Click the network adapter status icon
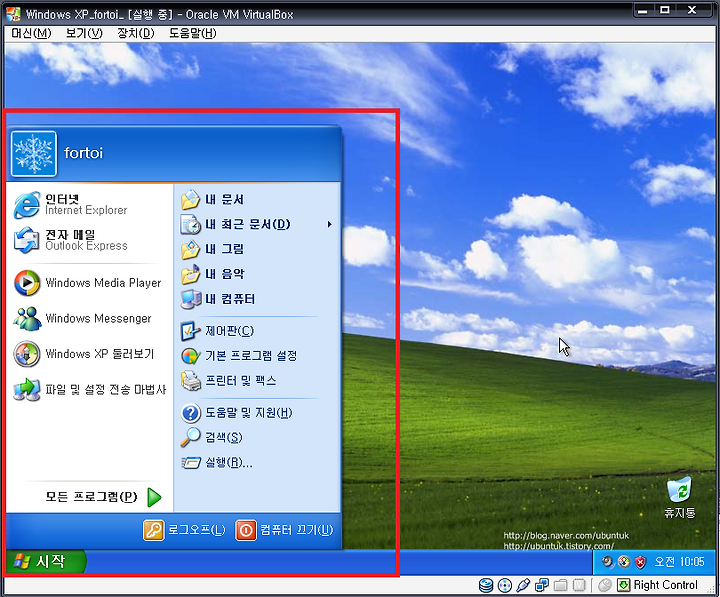 coord(542,585)
